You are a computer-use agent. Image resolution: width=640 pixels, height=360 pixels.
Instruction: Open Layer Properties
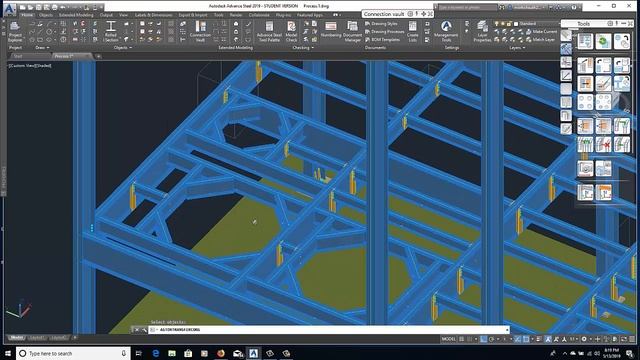click(482, 32)
